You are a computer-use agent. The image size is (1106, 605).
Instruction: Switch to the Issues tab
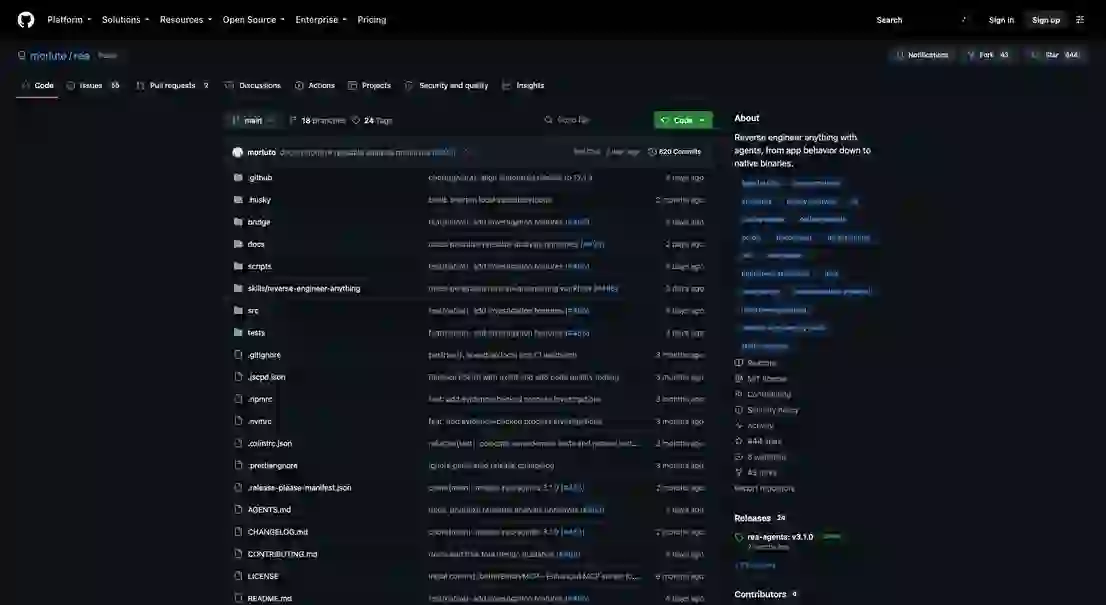coord(93,85)
